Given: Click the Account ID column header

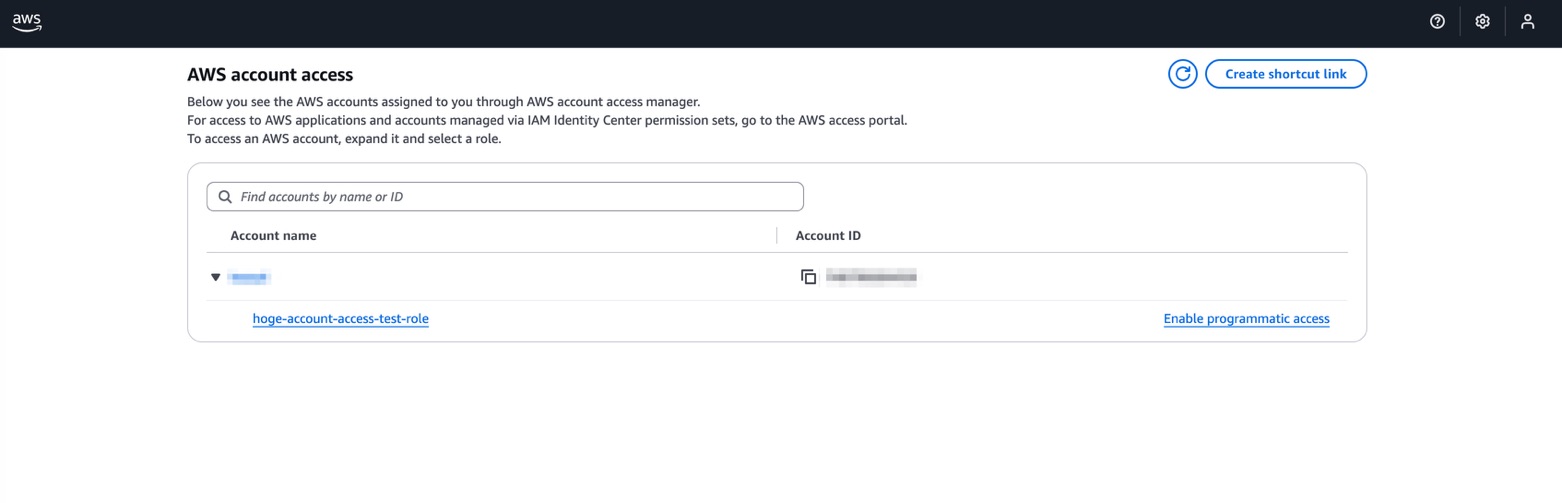Looking at the screenshot, I should coord(828,236).
